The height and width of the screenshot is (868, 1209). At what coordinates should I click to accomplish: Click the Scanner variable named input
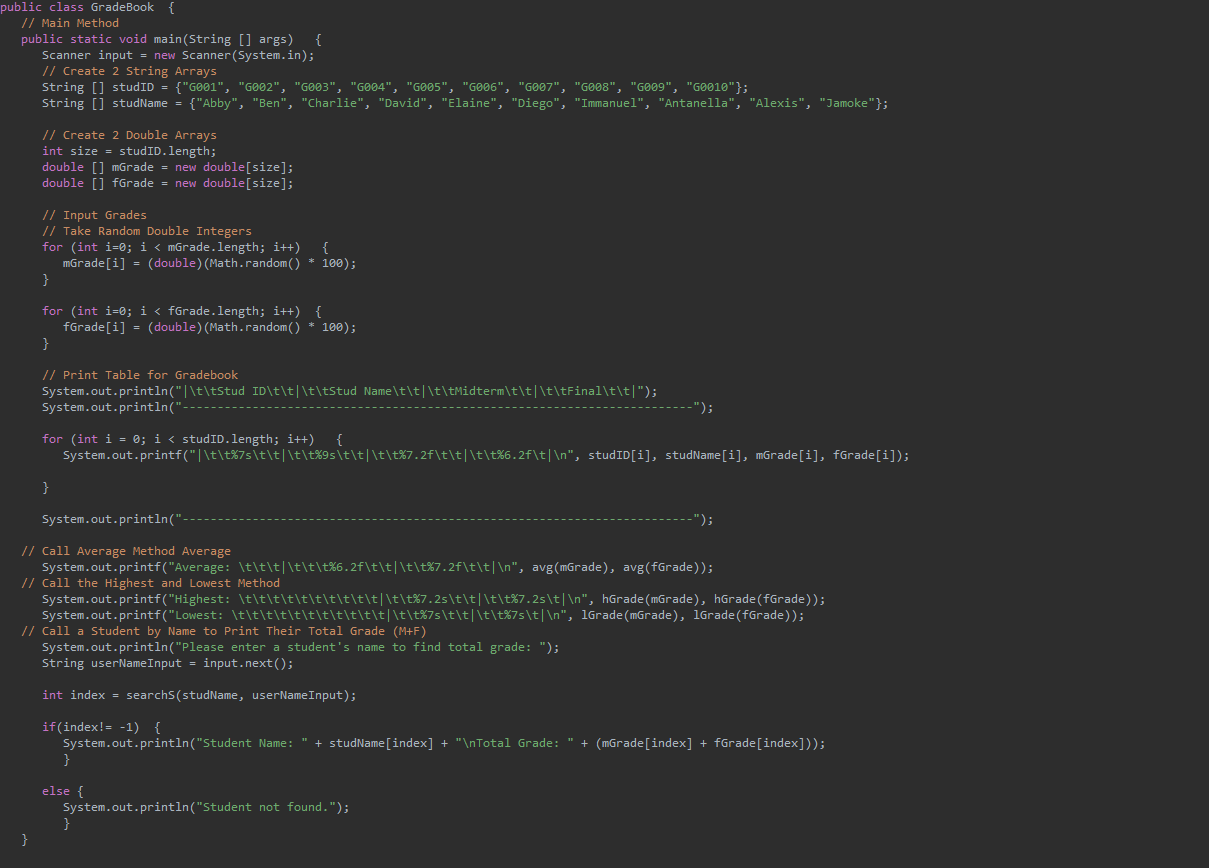116,54
